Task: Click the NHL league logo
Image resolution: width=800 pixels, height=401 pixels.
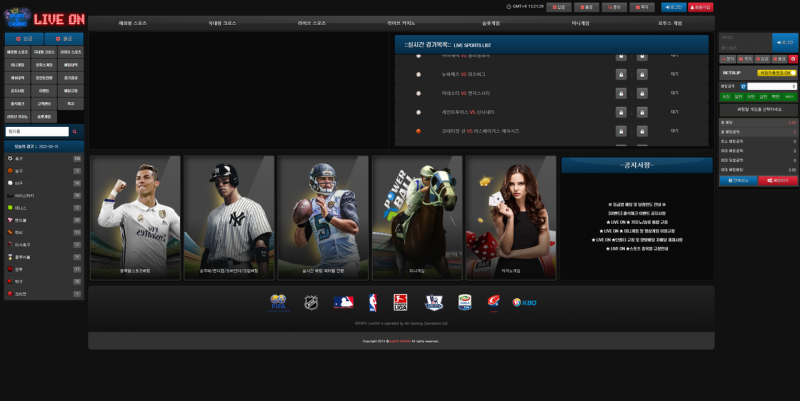Action: click(x=311, y=301)
